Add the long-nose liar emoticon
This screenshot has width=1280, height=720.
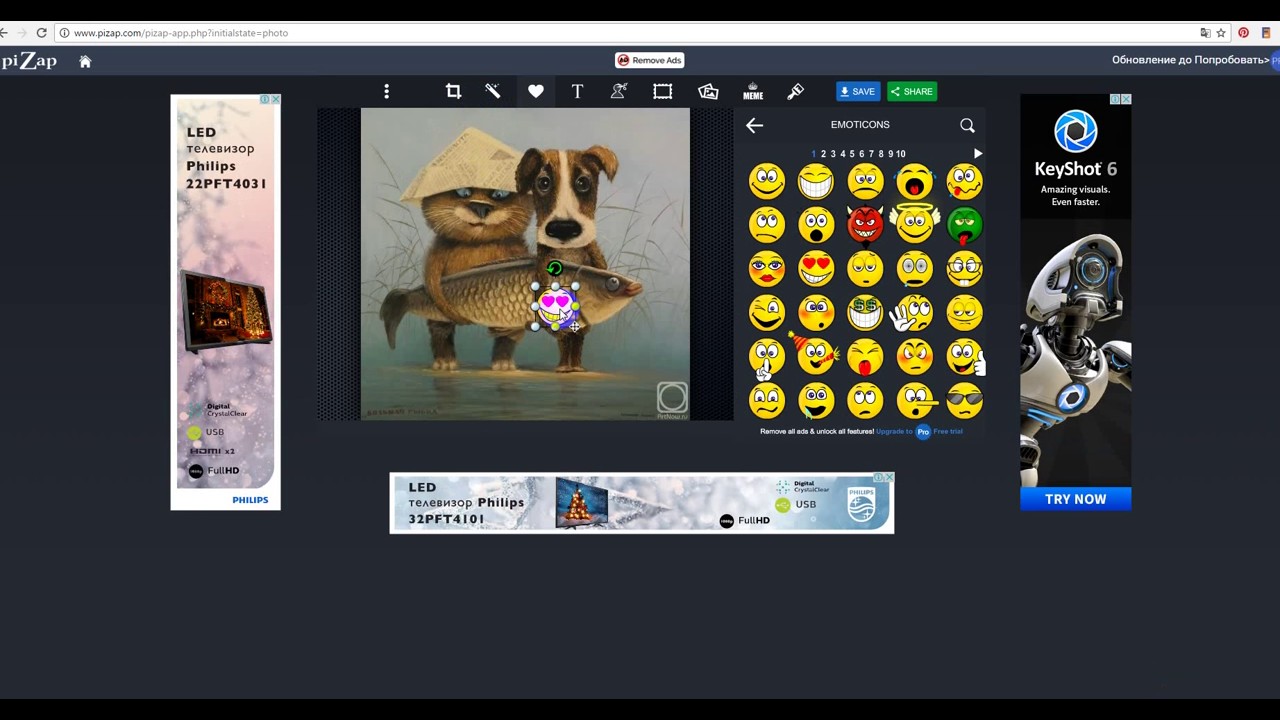pyautogui.click(x=916, y=400)
